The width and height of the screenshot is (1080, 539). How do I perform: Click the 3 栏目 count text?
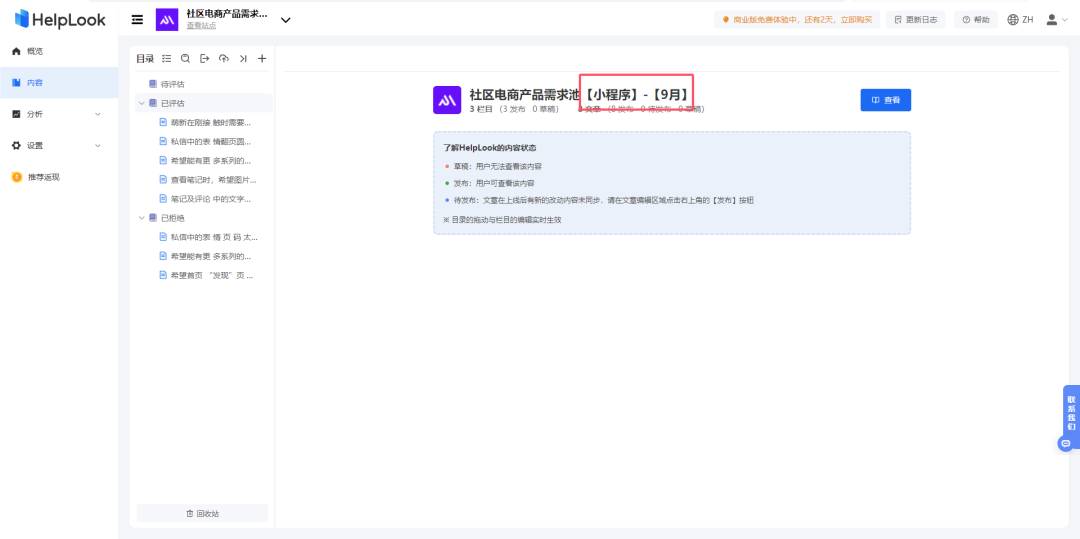click(481, 109)
